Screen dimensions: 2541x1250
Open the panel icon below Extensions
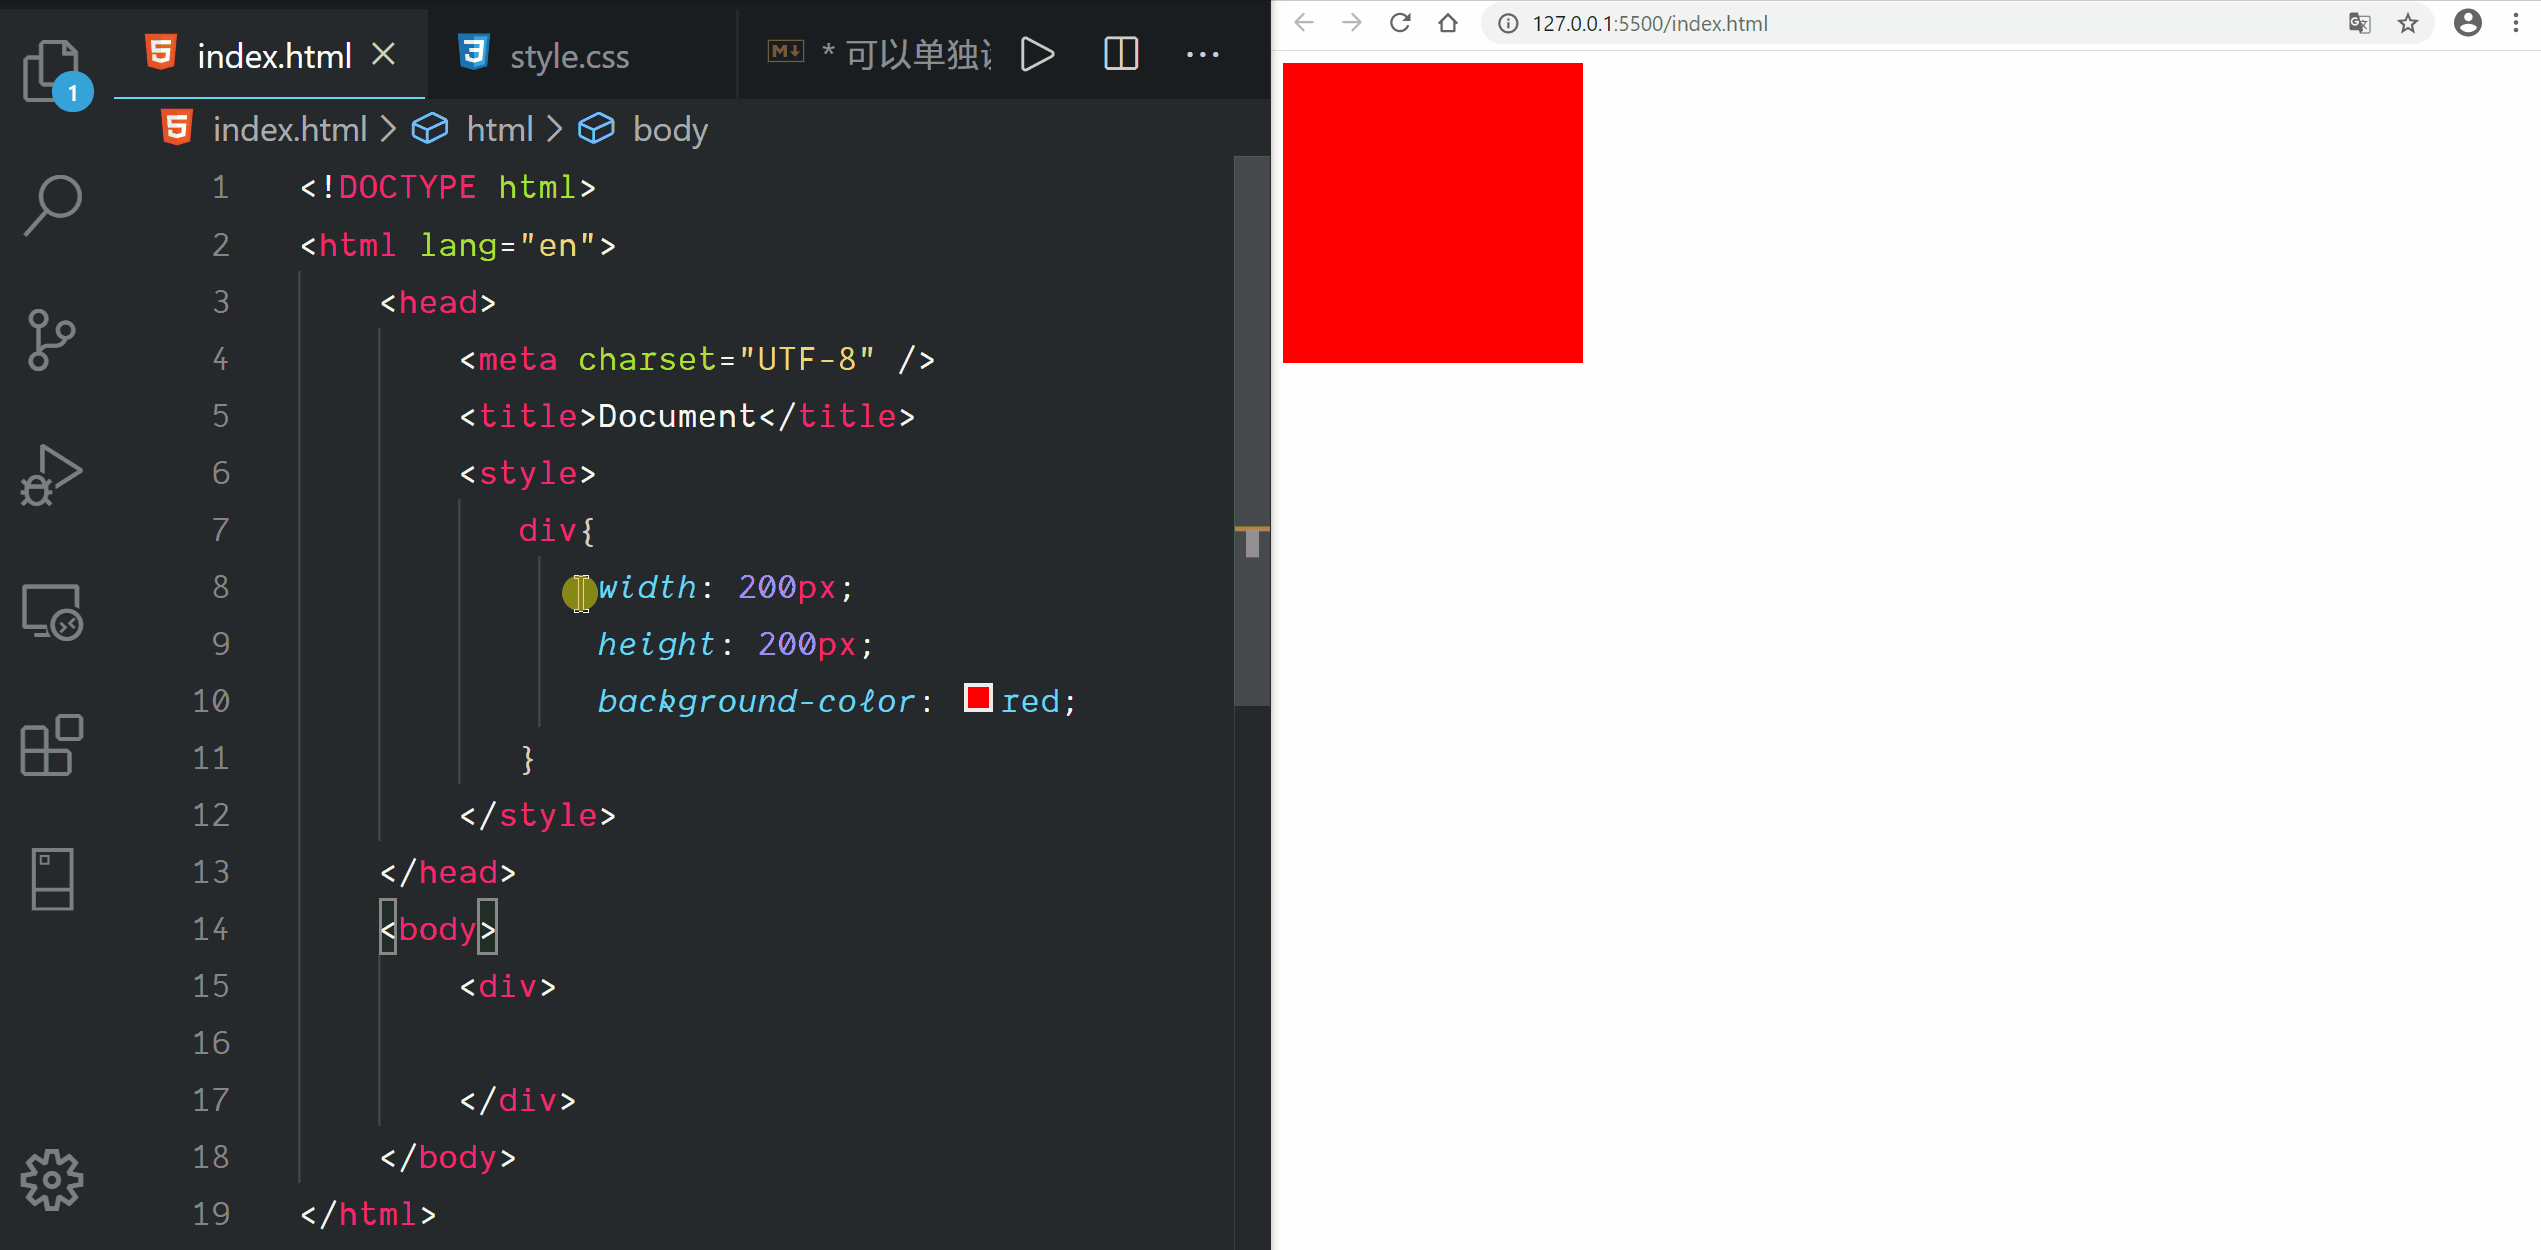(52, 879)
